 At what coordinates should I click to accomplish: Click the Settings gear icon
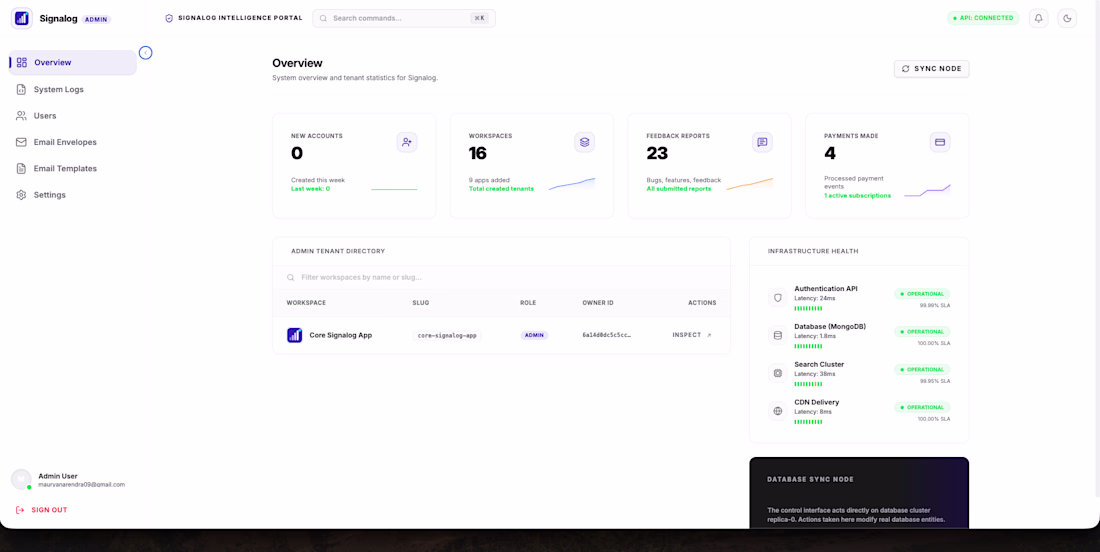21,195
